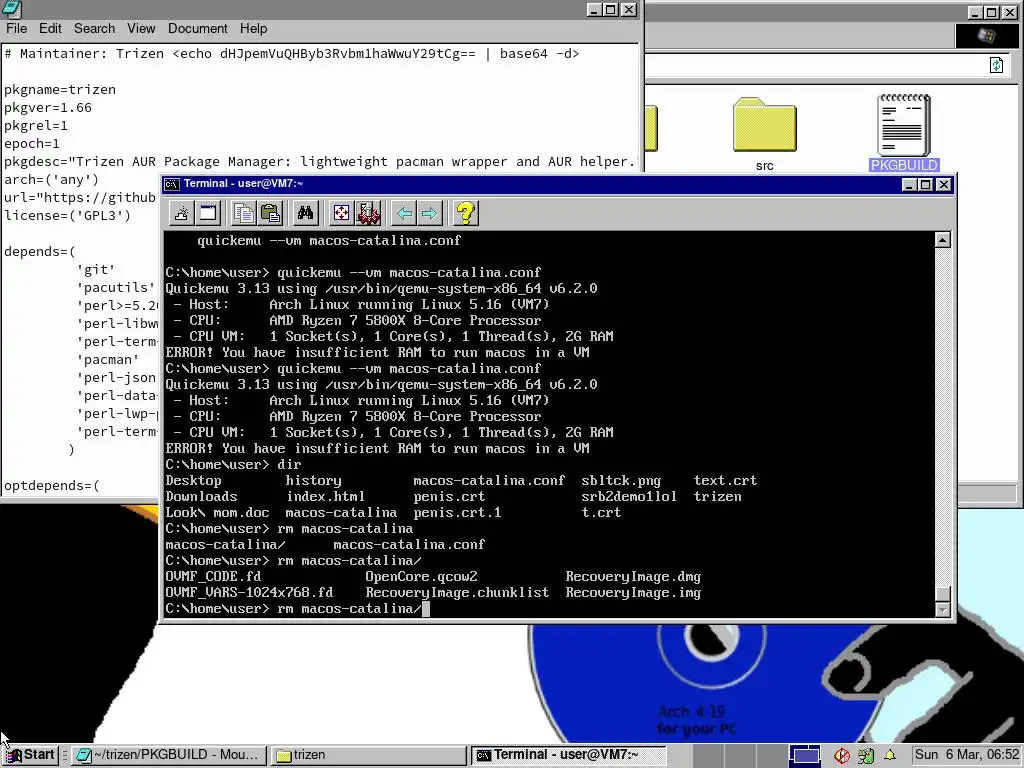Click 'OVMF_VARS-1024x768.fd' in Terminal output

tap(249, 592)
